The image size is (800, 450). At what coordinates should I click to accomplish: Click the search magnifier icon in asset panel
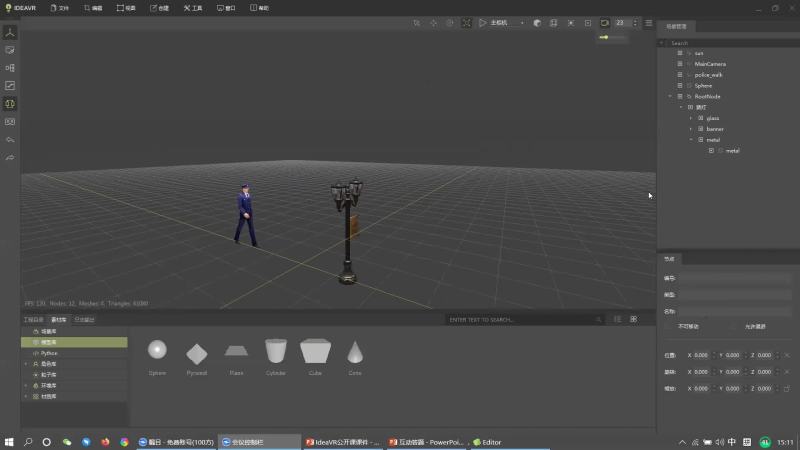tap(598, 319)
